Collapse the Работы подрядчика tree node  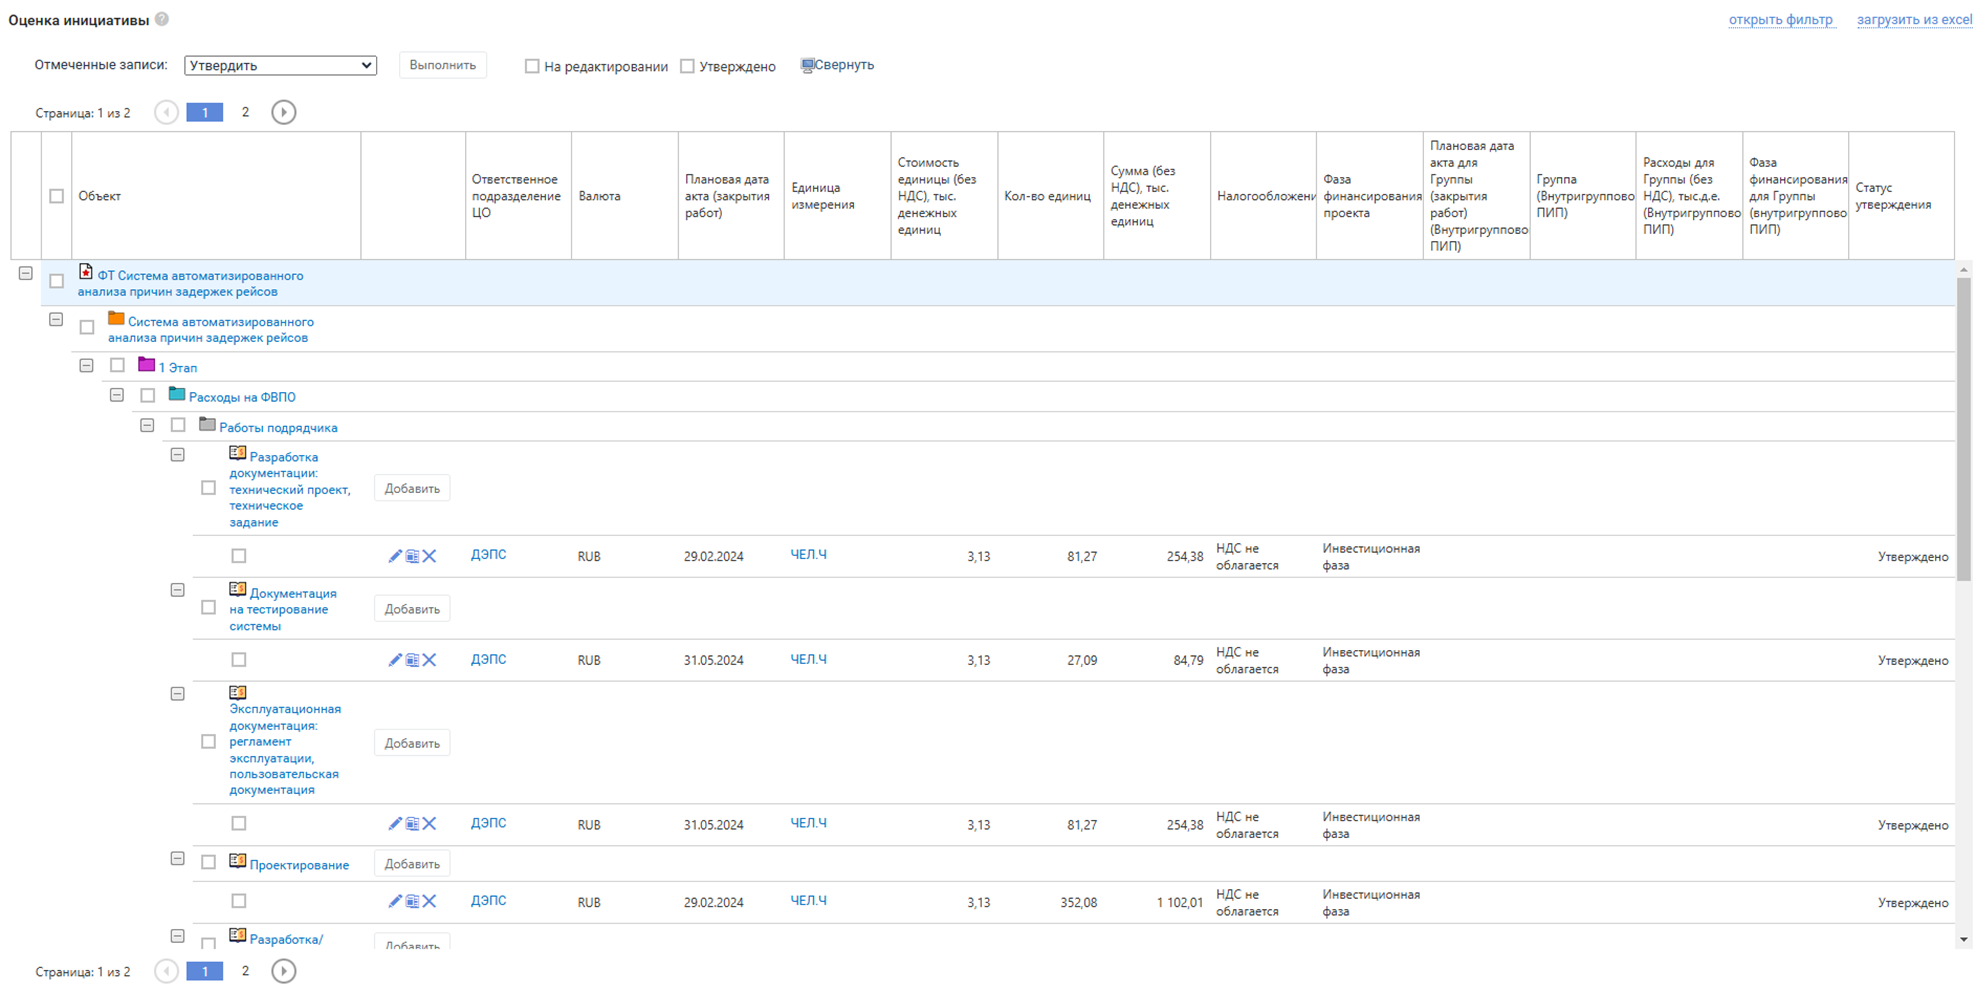(147, 426)
